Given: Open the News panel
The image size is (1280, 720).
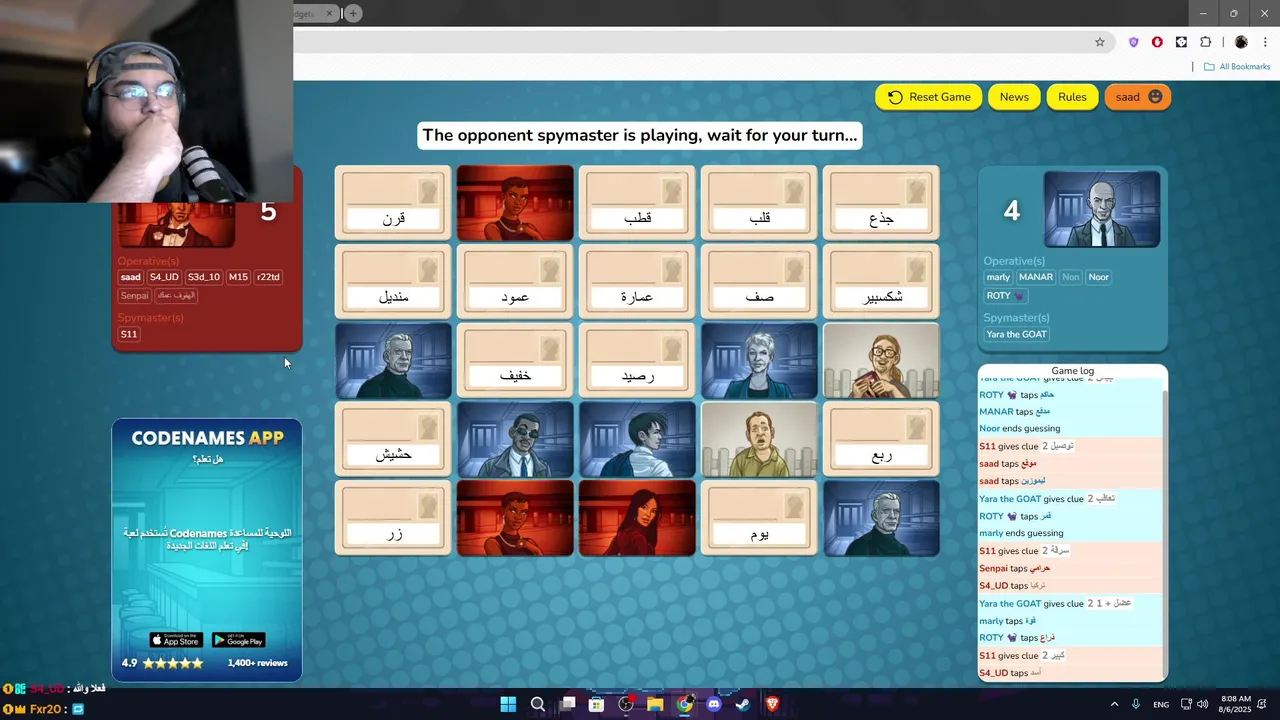Looking at the screenshot, I should (1014, 97).
